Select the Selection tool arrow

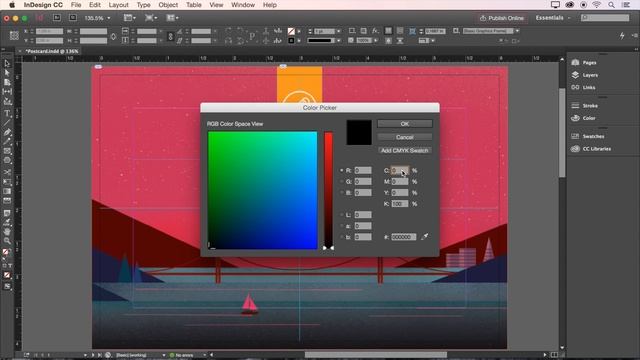tap(7, 64)
